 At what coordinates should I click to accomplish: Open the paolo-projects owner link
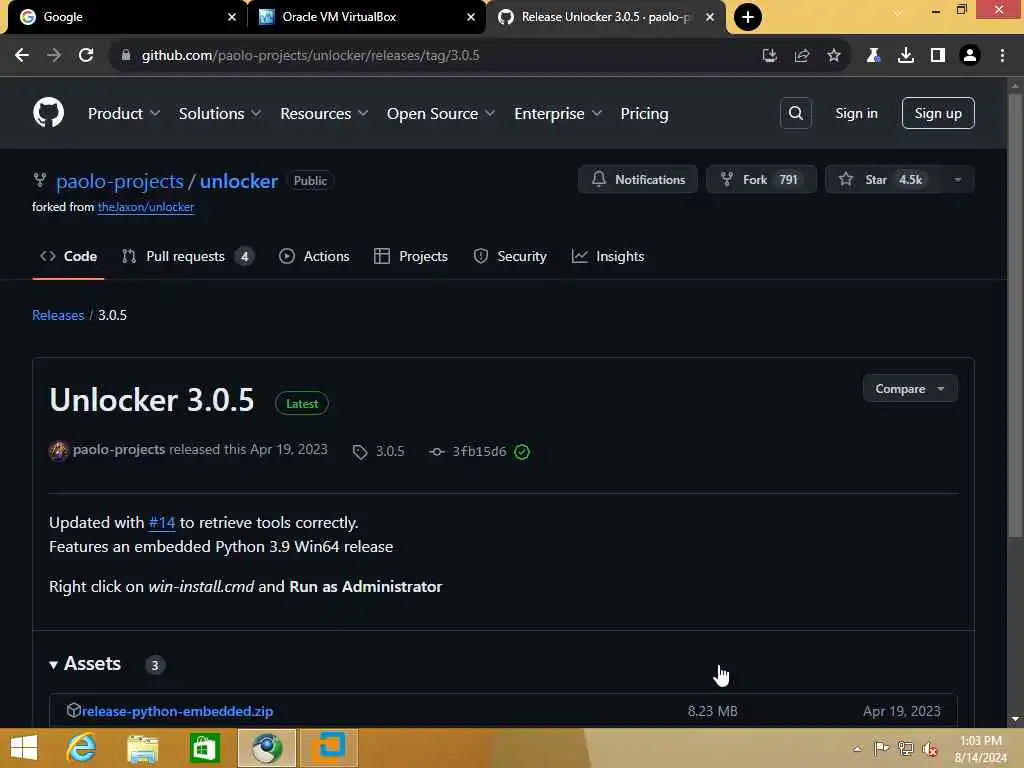pyautogui.click(x=120, y=181)
